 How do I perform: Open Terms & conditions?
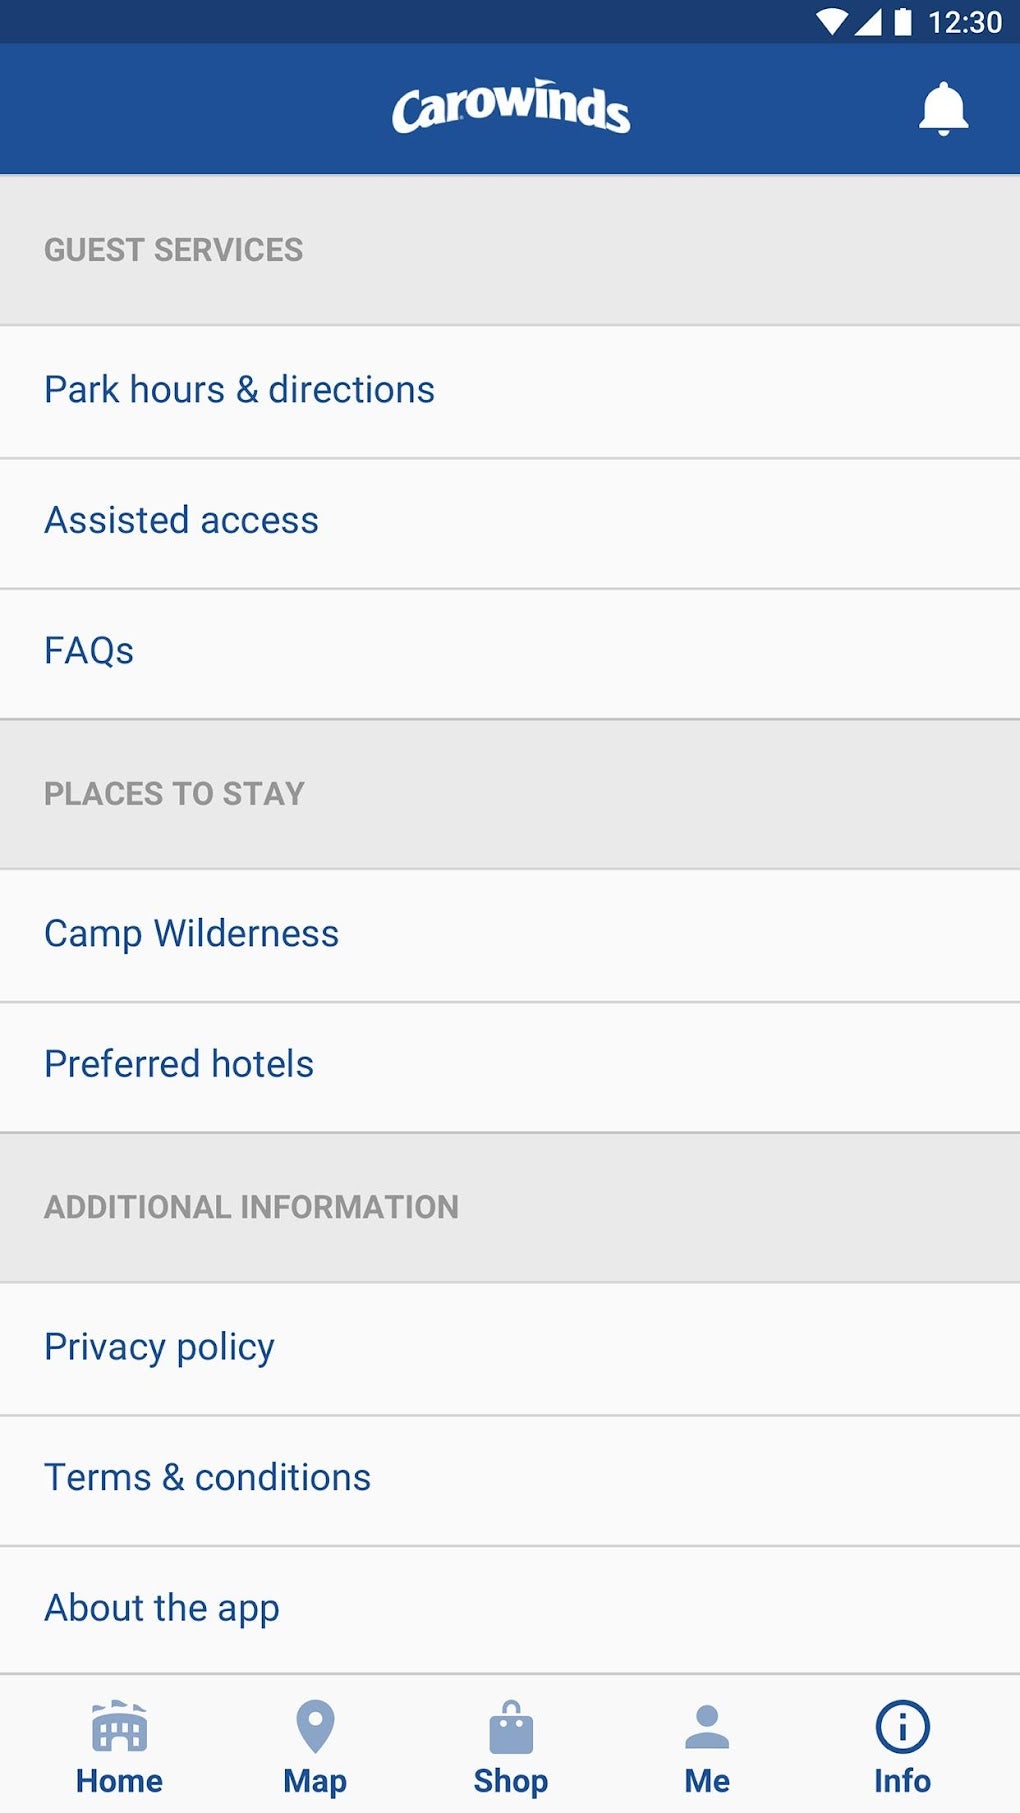tap(208, 1478)
